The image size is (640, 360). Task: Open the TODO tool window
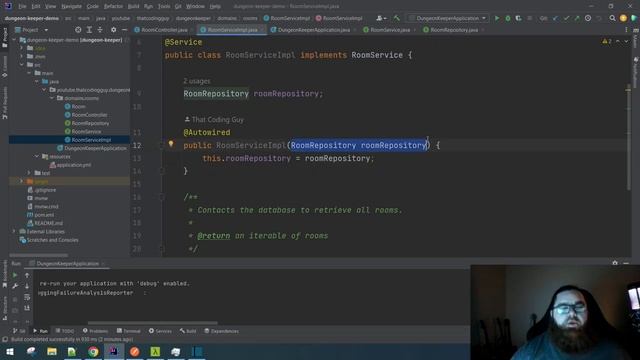[65, 331]
